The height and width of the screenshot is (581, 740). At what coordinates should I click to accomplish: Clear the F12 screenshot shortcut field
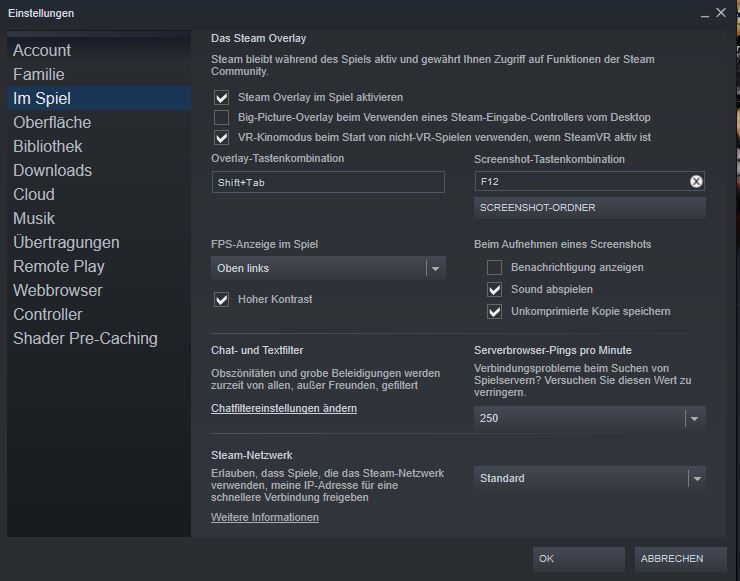pyautogui.click(x=696, y=181)
